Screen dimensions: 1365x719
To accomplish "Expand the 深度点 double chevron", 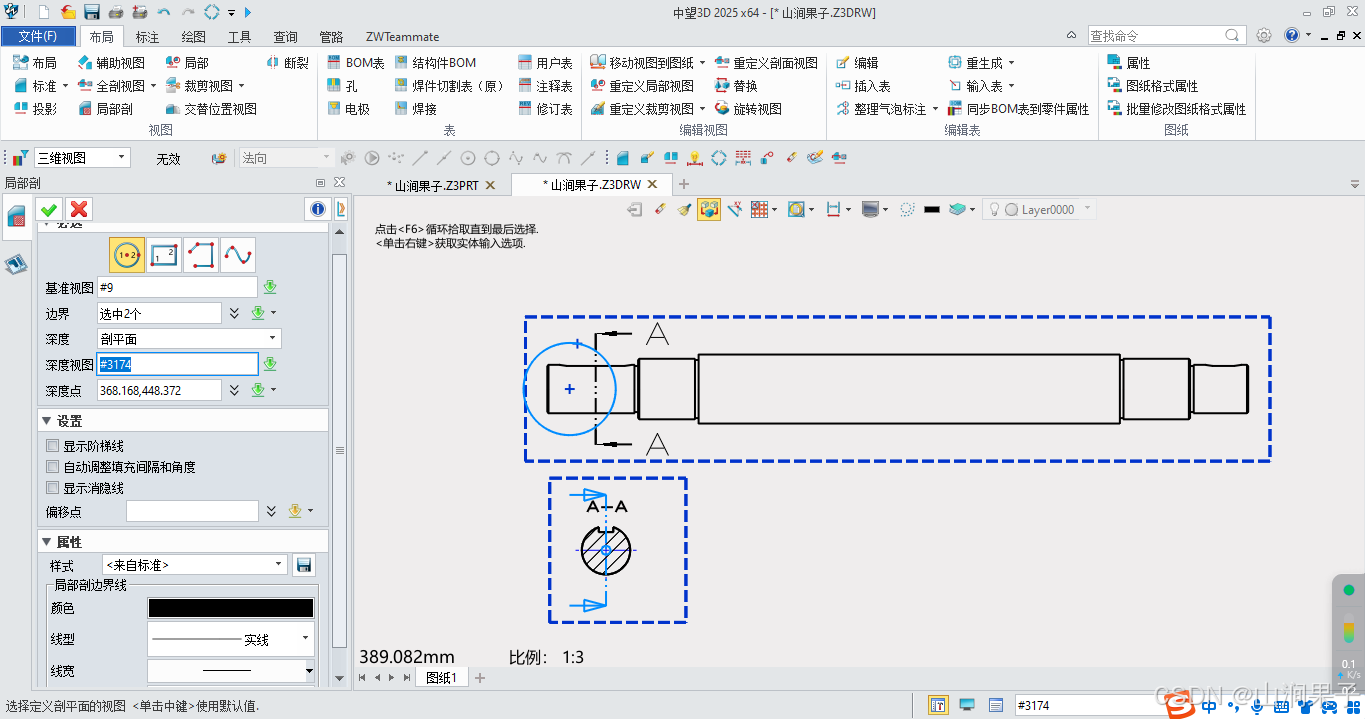I will click(234, 390).
